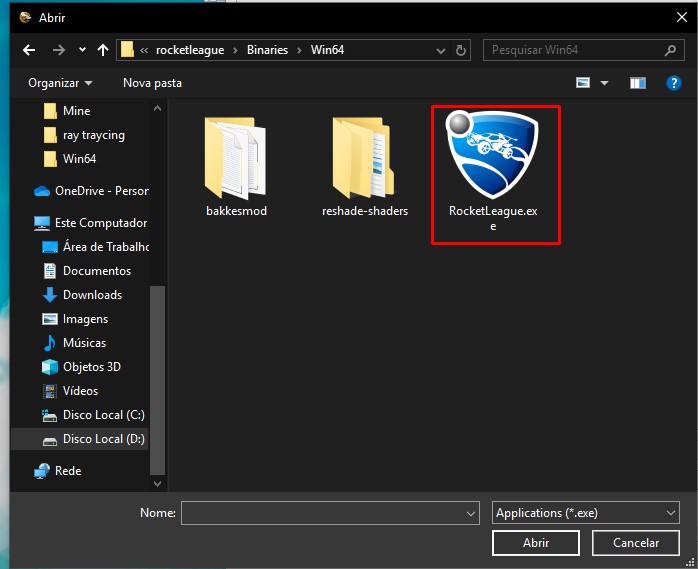Click the Cancelar button
This screenshot has width=698, height=569.
(636, 543)
